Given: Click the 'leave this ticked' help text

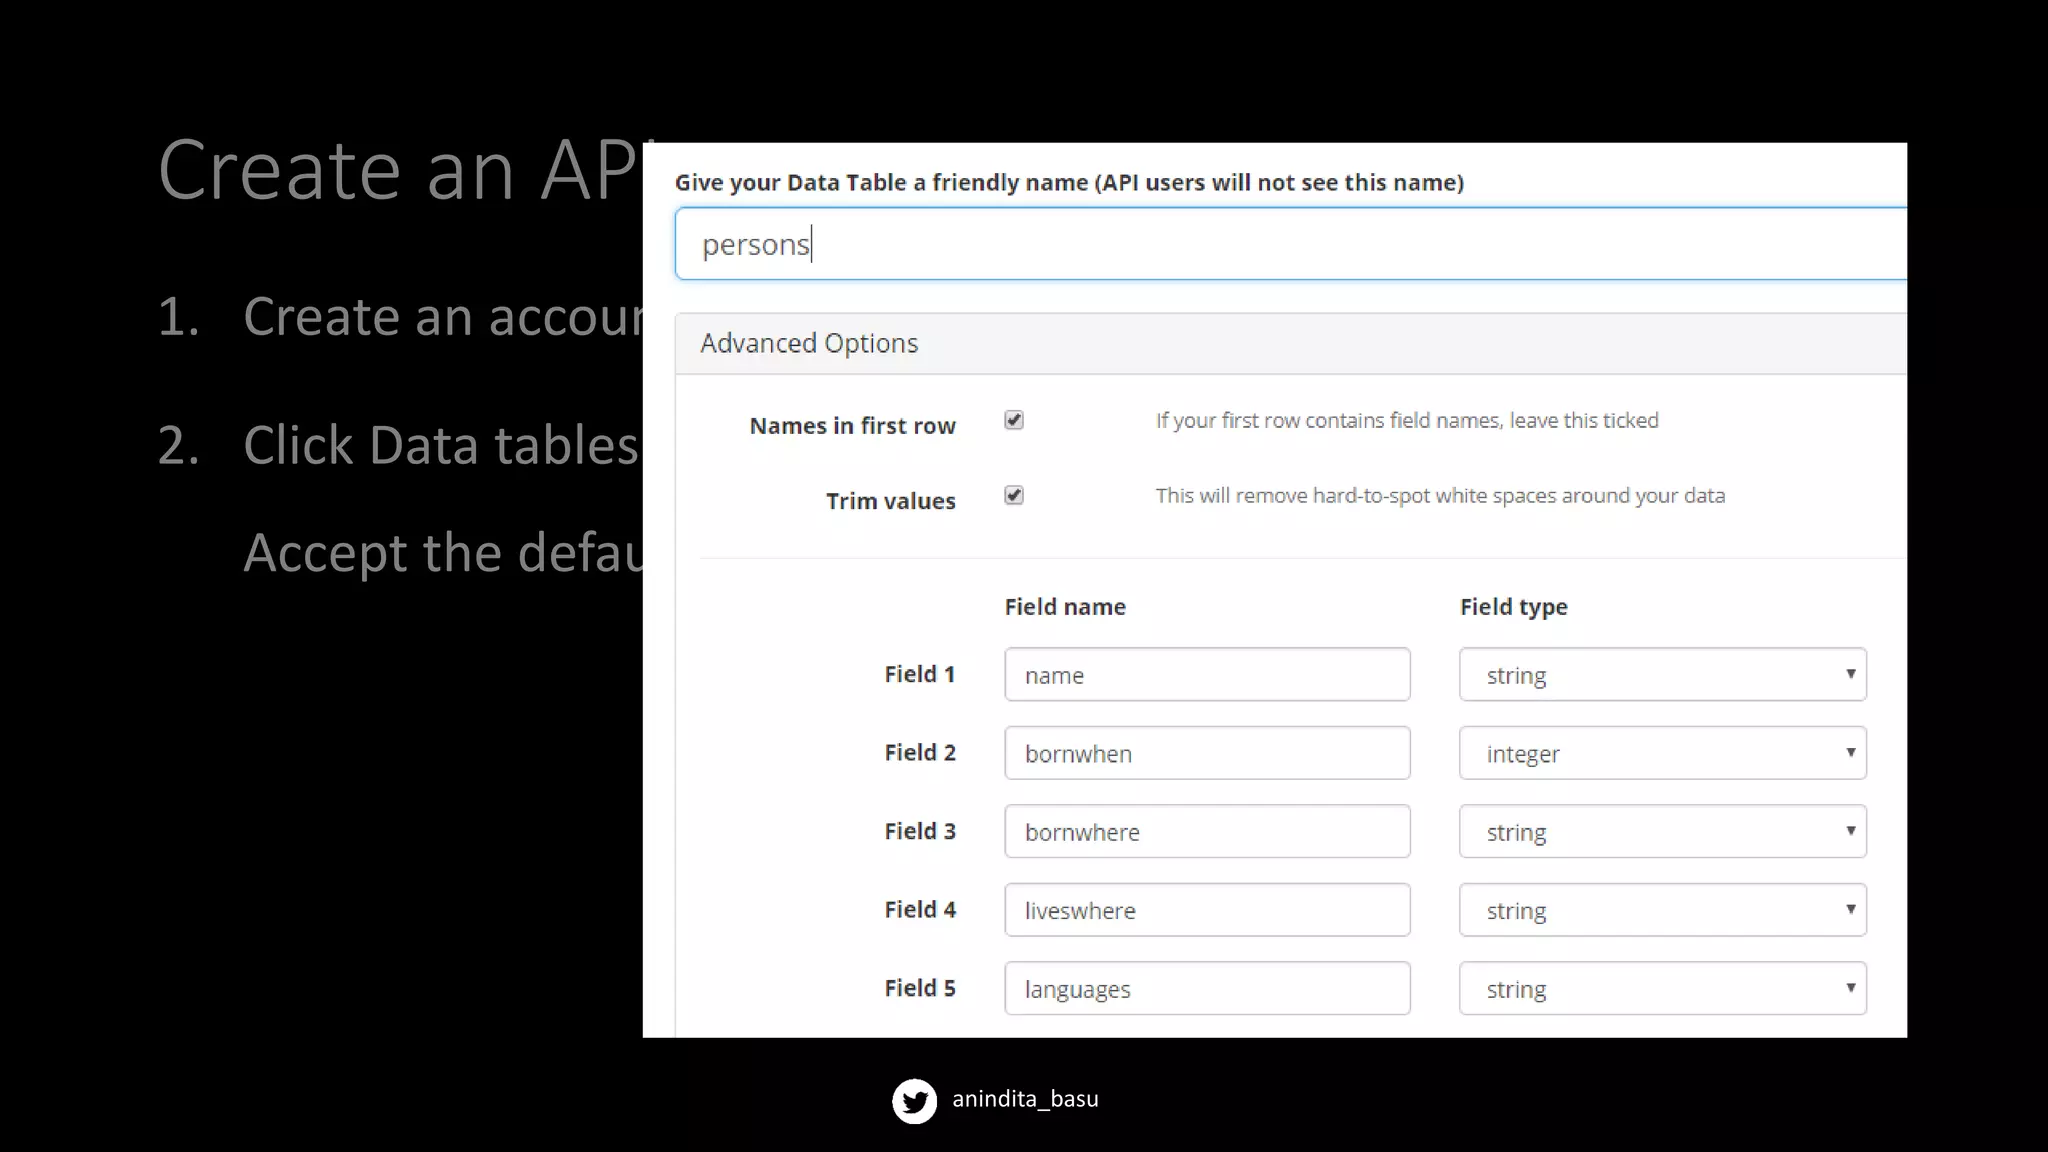Looking at the screenshot, I should click(1407, 421).
